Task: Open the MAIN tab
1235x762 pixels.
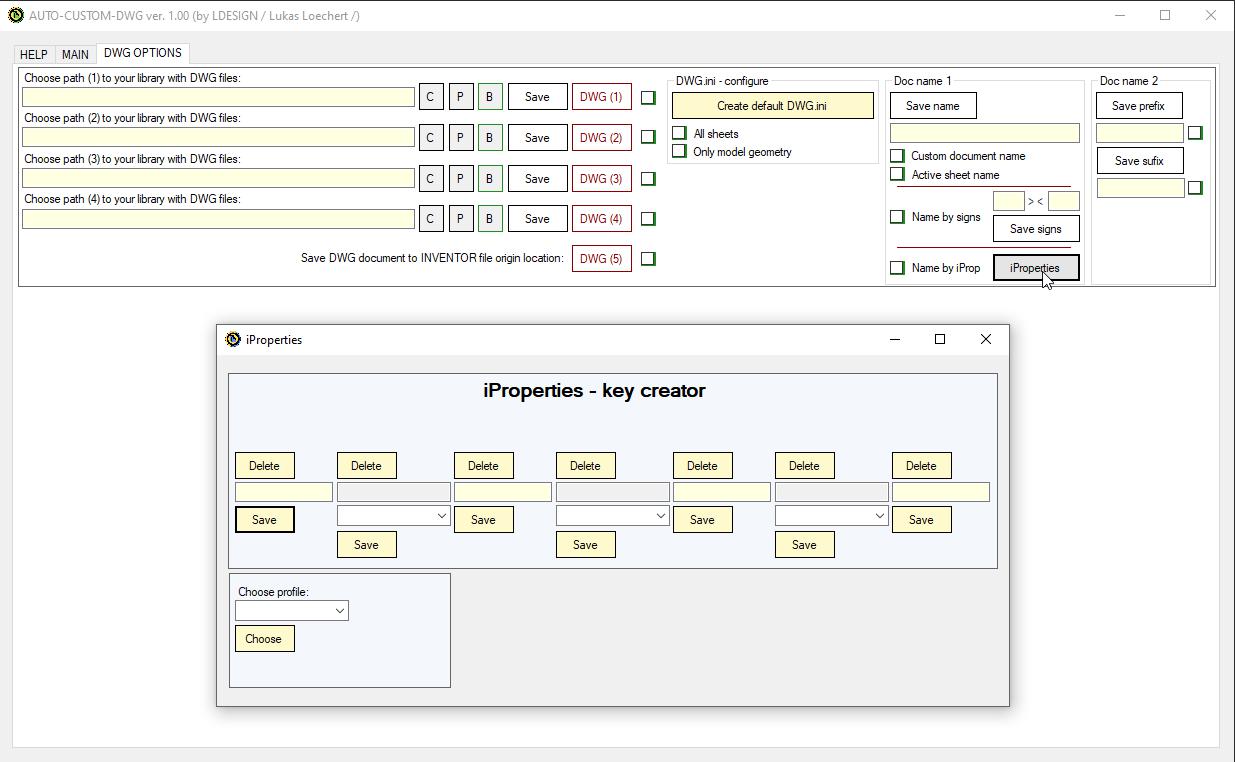Action: (75, 54)
